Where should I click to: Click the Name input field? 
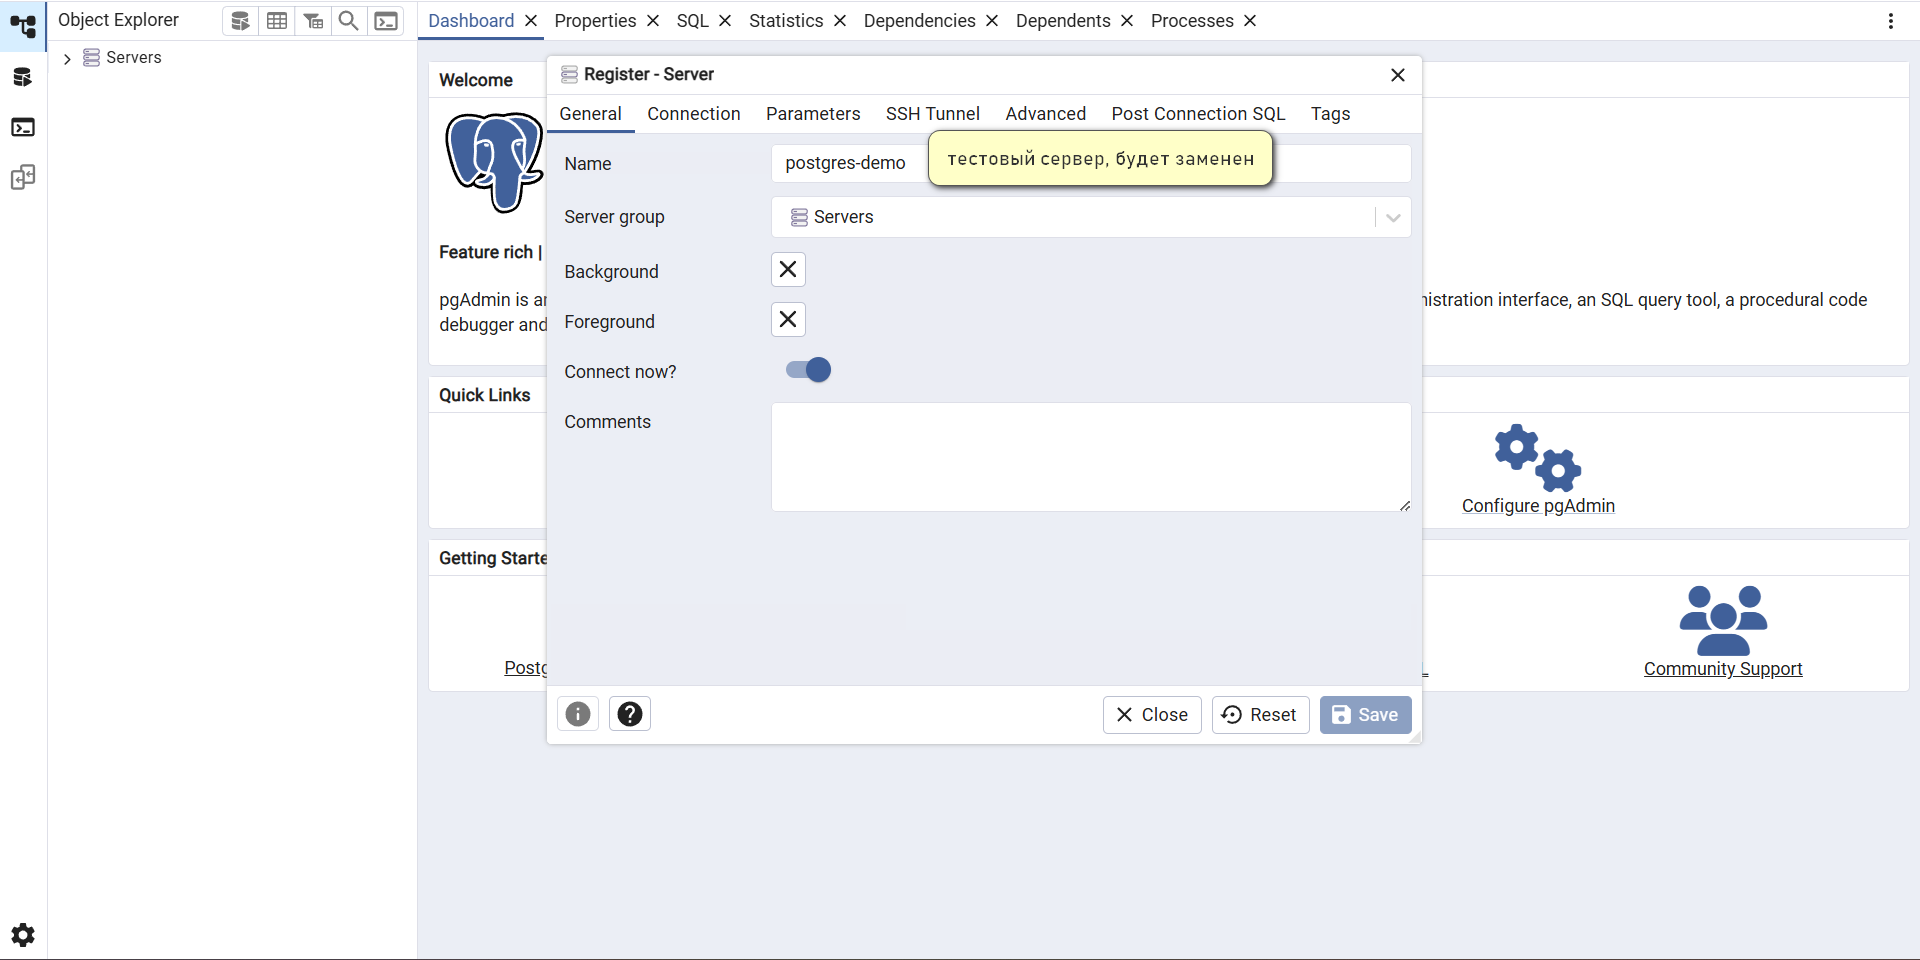(1091, 164)
